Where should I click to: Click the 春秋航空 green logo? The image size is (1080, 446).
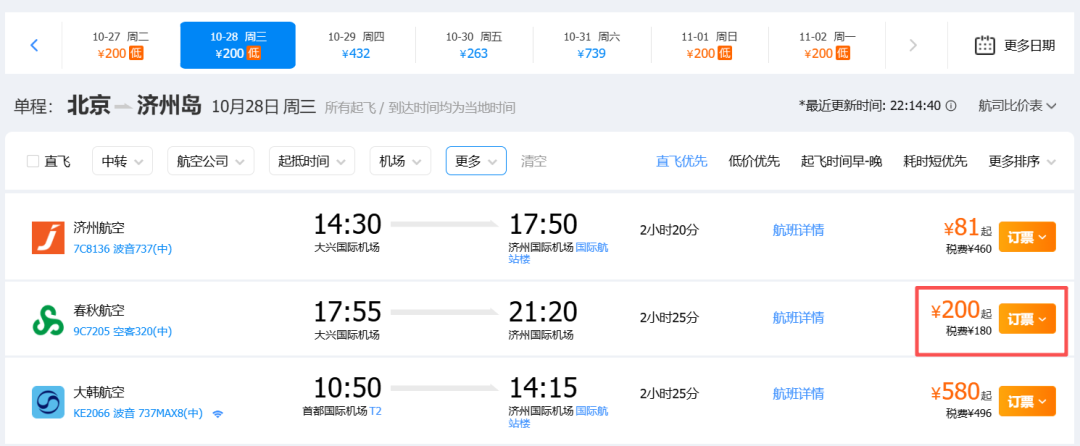[x=48, y=320]
